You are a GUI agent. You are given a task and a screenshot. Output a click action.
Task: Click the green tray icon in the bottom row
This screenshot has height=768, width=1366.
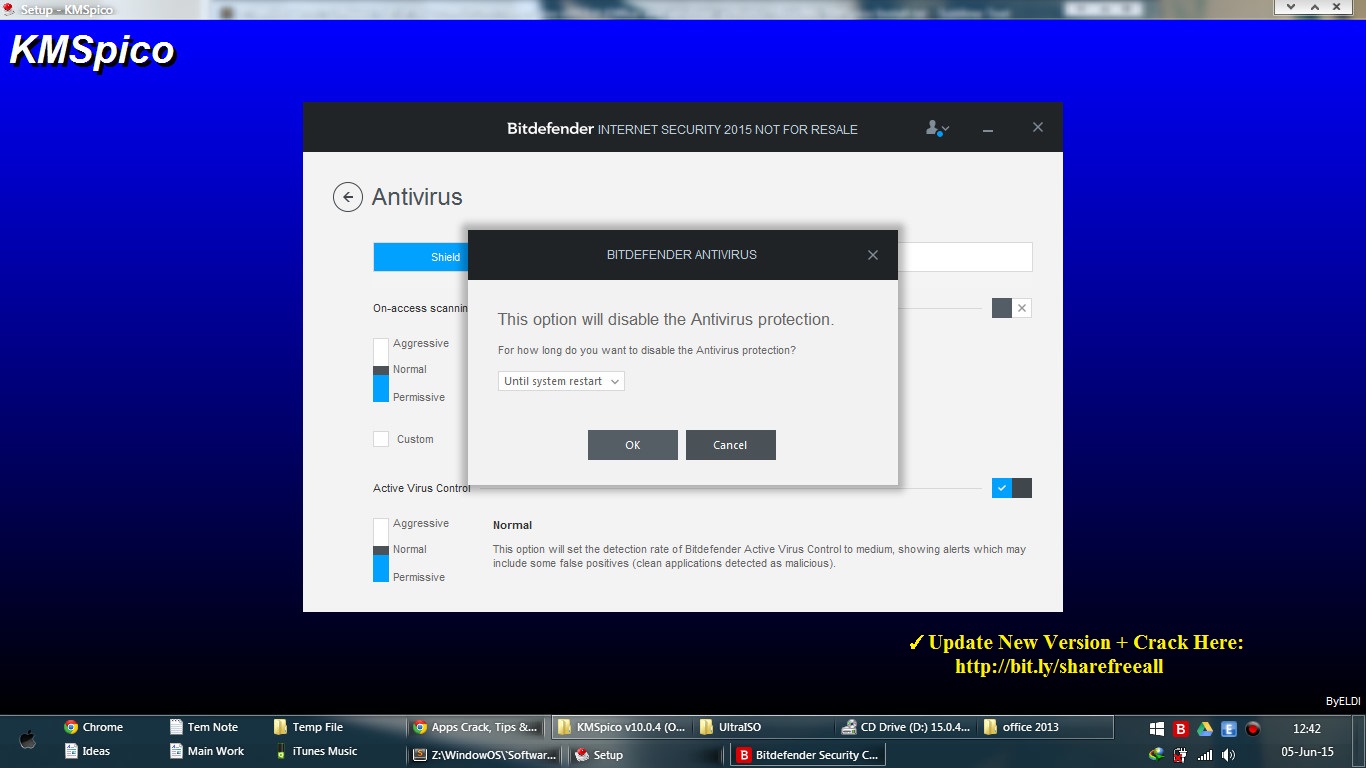pyautogui.click(x=1157, y=754)
